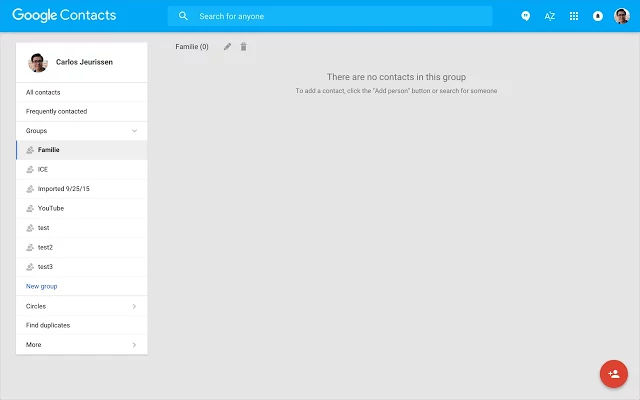Click the New group link
The image size is (640, 400).
click(x=41, y=286)
